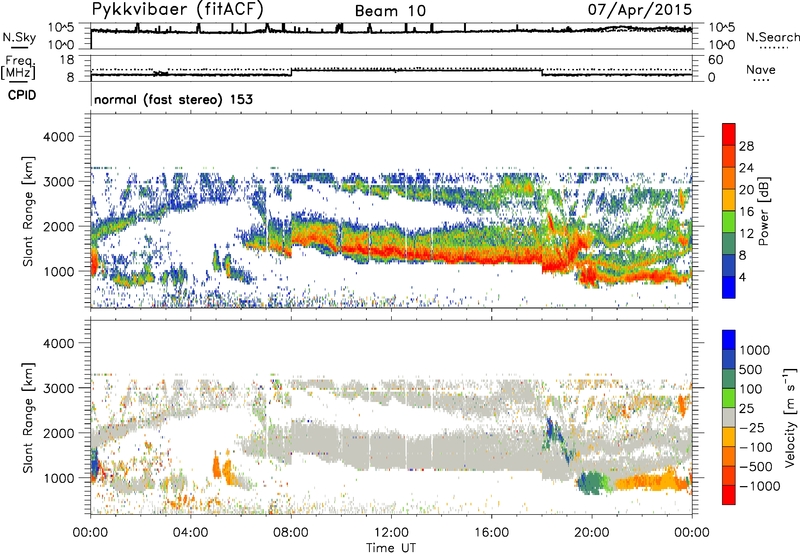The height and width of the screenshot is (554, 800).
Task: Click the red top segment of Power color bar
Action: coord(729,134)
